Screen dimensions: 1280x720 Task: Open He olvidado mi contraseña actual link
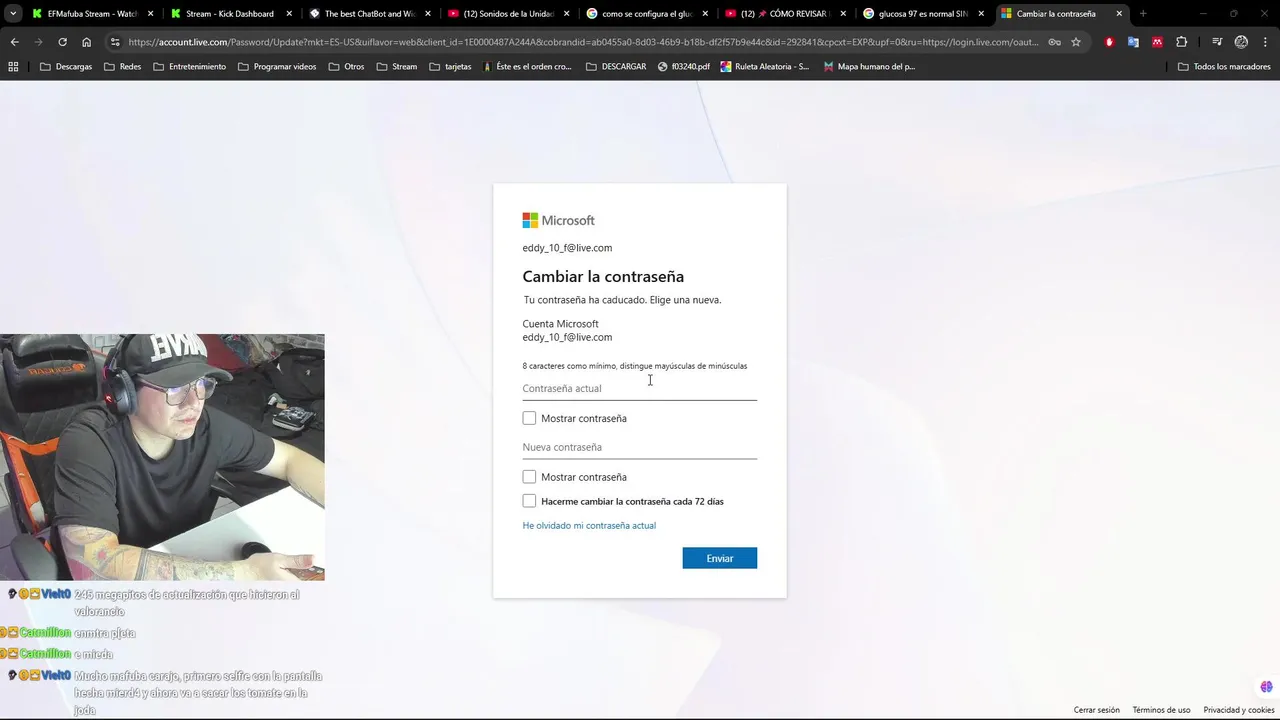click(589, 525)
